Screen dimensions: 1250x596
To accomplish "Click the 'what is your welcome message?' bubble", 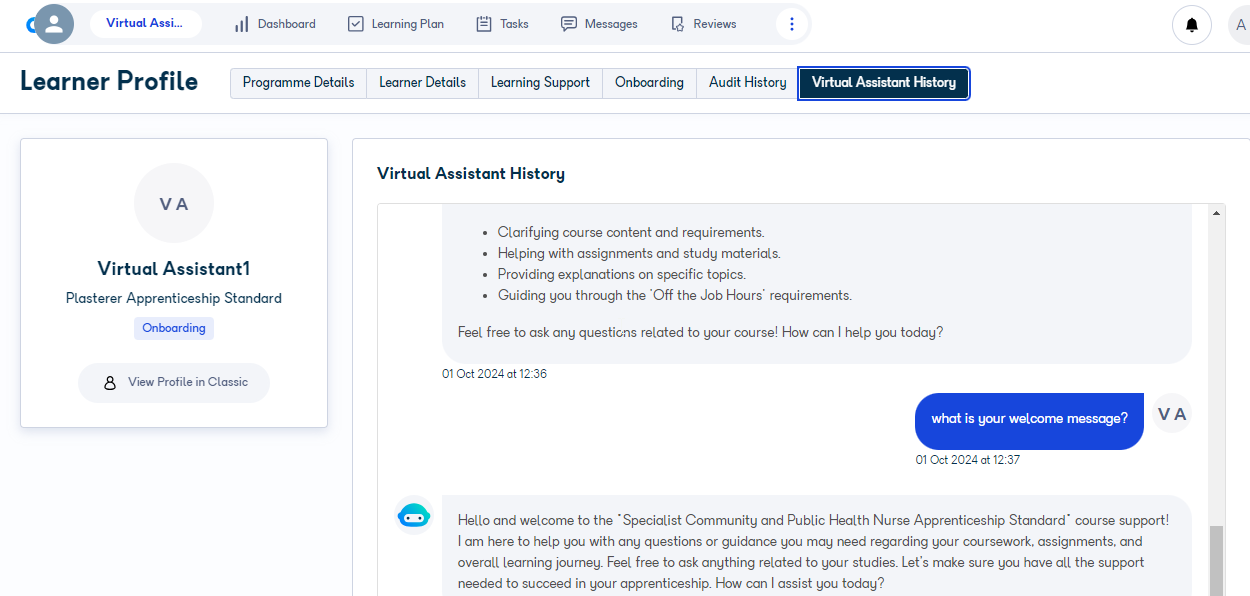I will [1029, 420].
